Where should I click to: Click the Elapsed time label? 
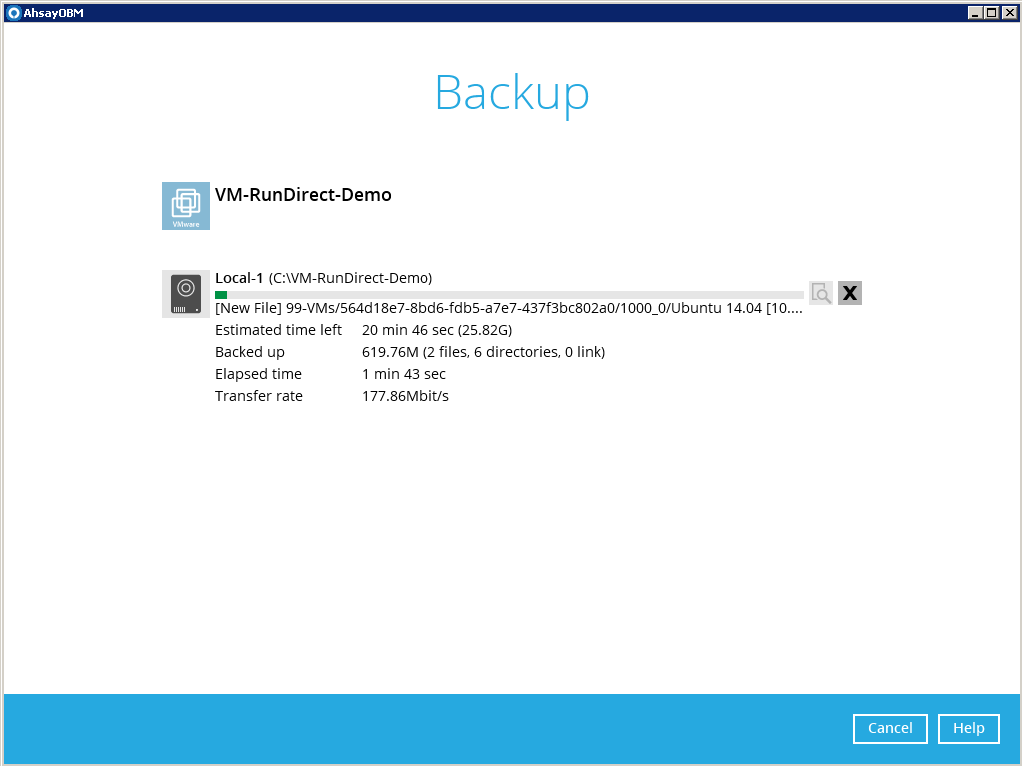(x=258, y=374)
